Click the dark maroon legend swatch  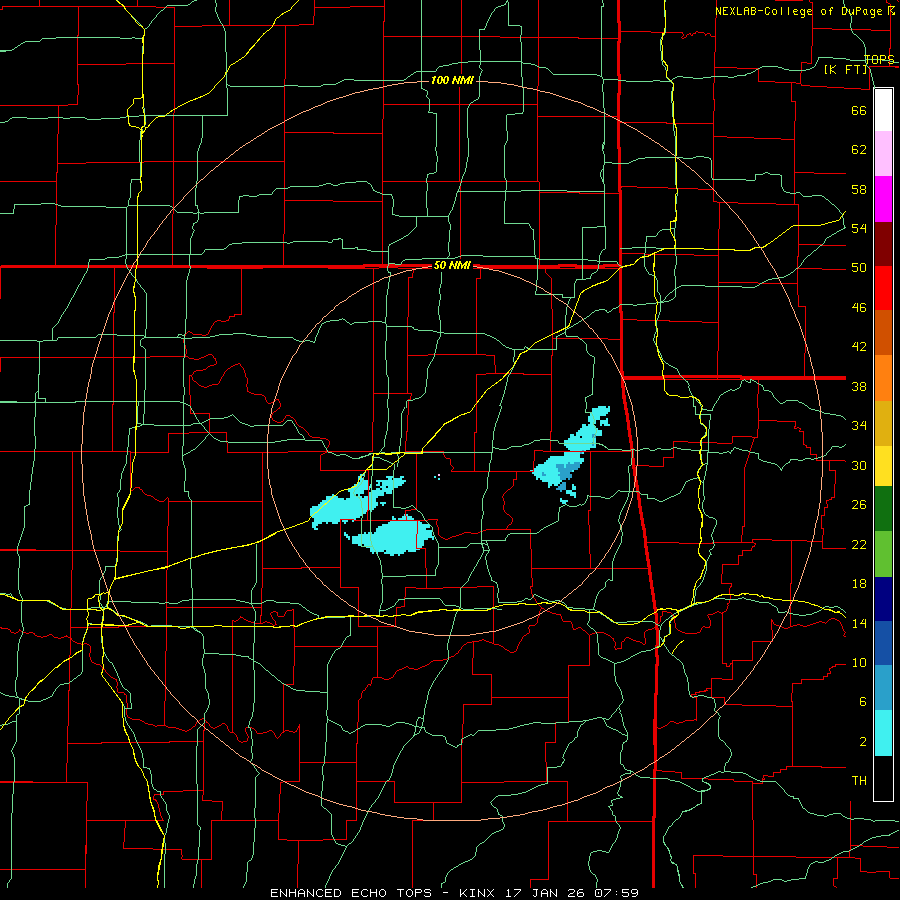883,244
